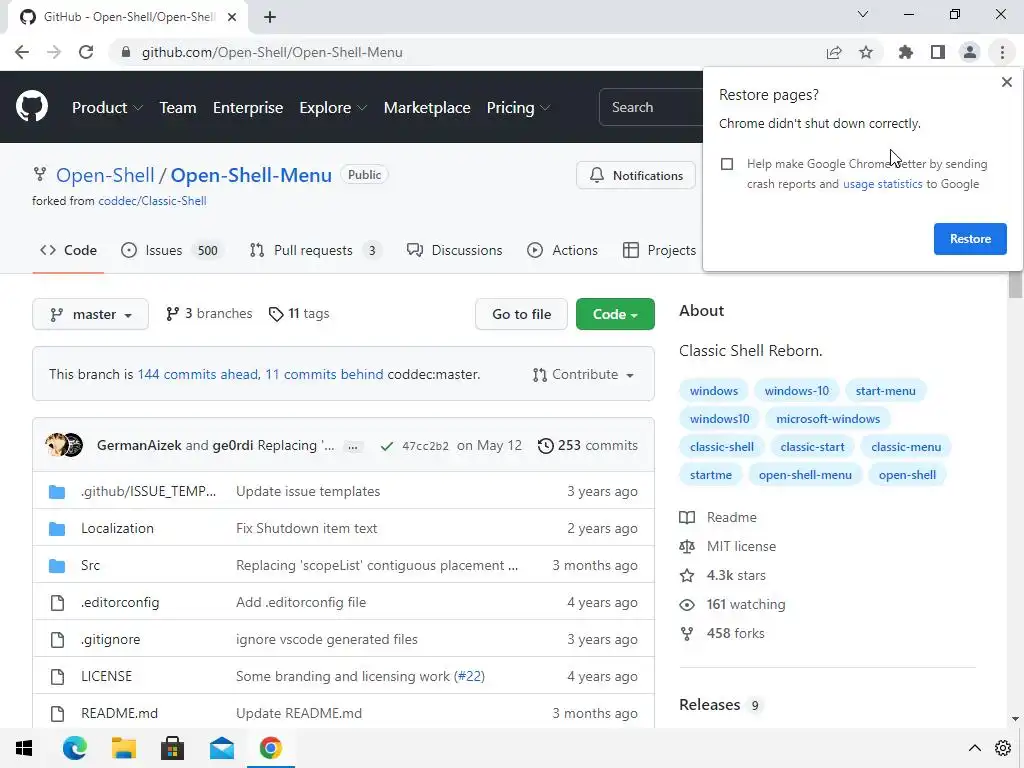The height and width of the screenshot is (768, 1024).
Task: Click commit status green checkmark
Action: click(x=387, y=446)
